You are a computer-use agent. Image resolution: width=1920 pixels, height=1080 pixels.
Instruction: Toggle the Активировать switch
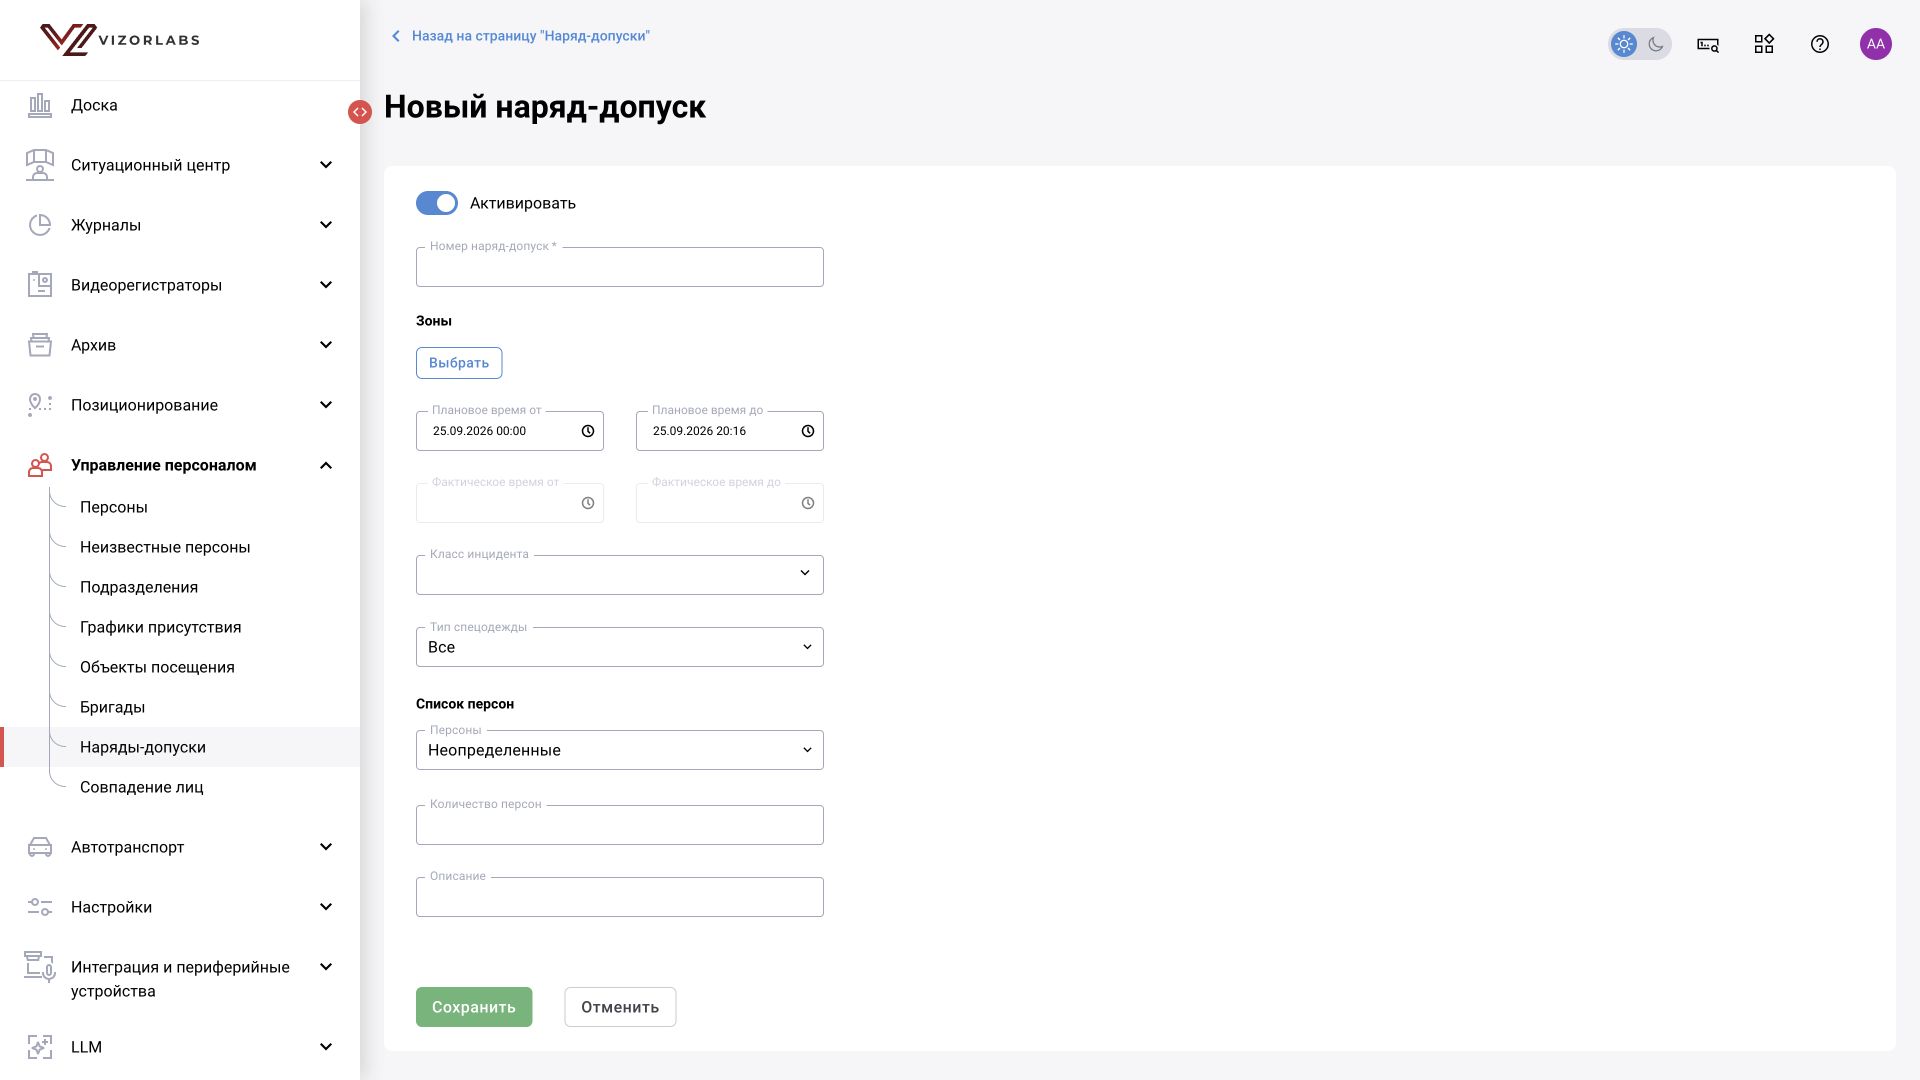pos(437,203)
